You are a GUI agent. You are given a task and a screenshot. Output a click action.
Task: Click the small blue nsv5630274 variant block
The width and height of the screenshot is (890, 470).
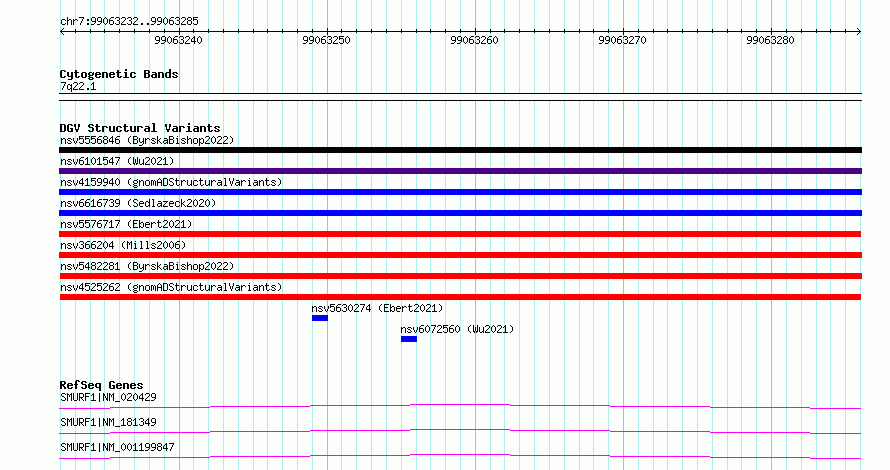pos(320,318)
